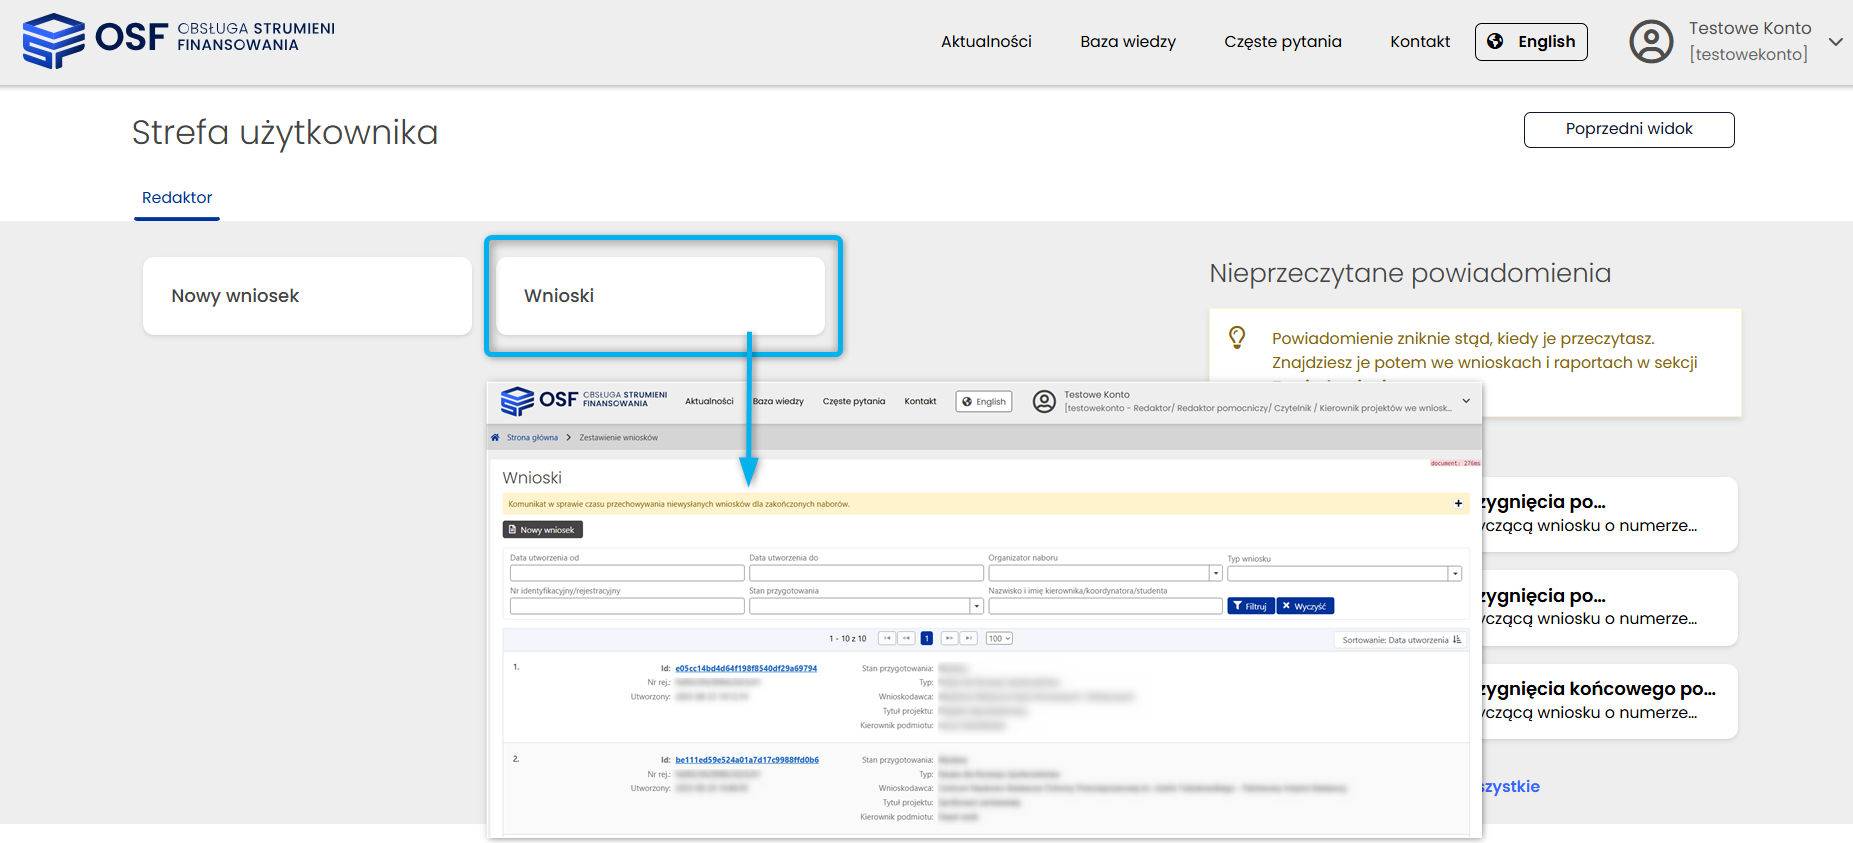Click the Data utworzenia od input field
The height and width of the screenshot is (843, 1853).
626,574
